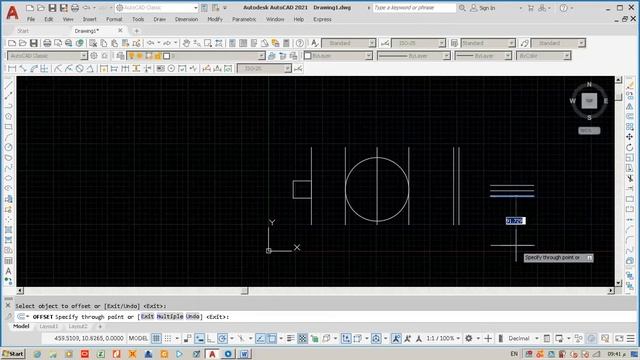Open the Modify menu

[x=215, y=19]
